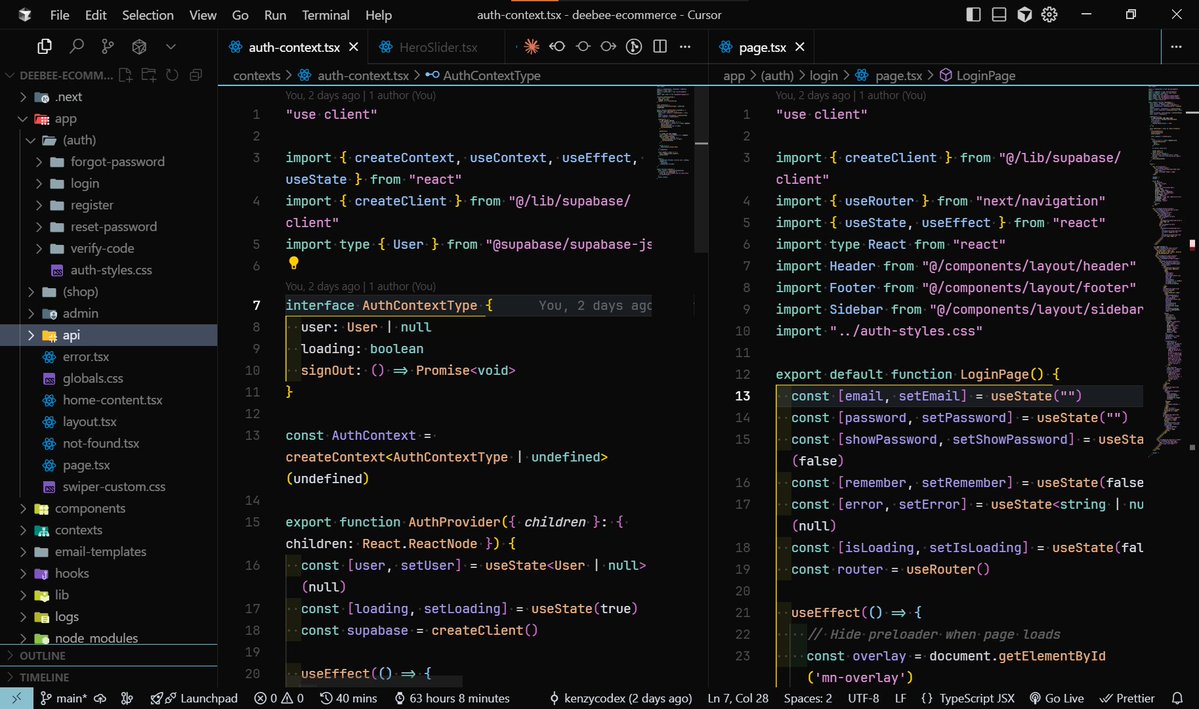Toggle primary sidebar layout button

click(973, 15)
